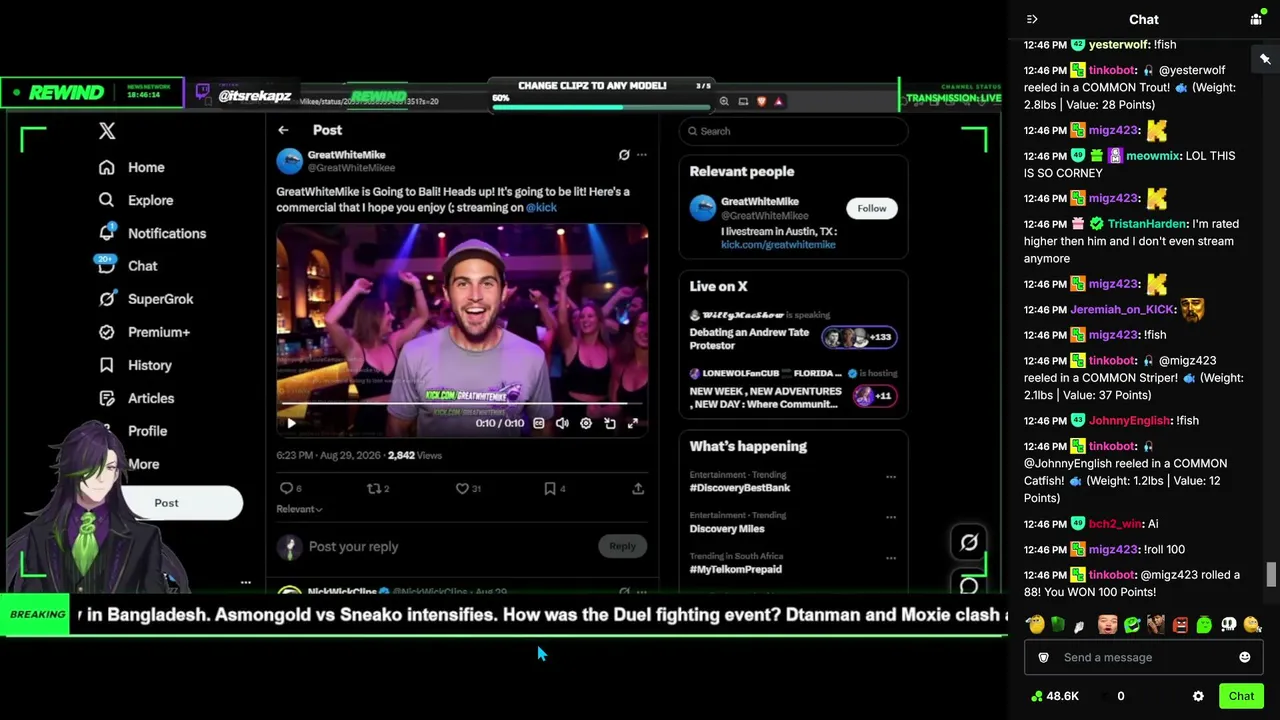Open the floating Grok button
Screen dimensions: 1280x720
(x=968, y=542)
